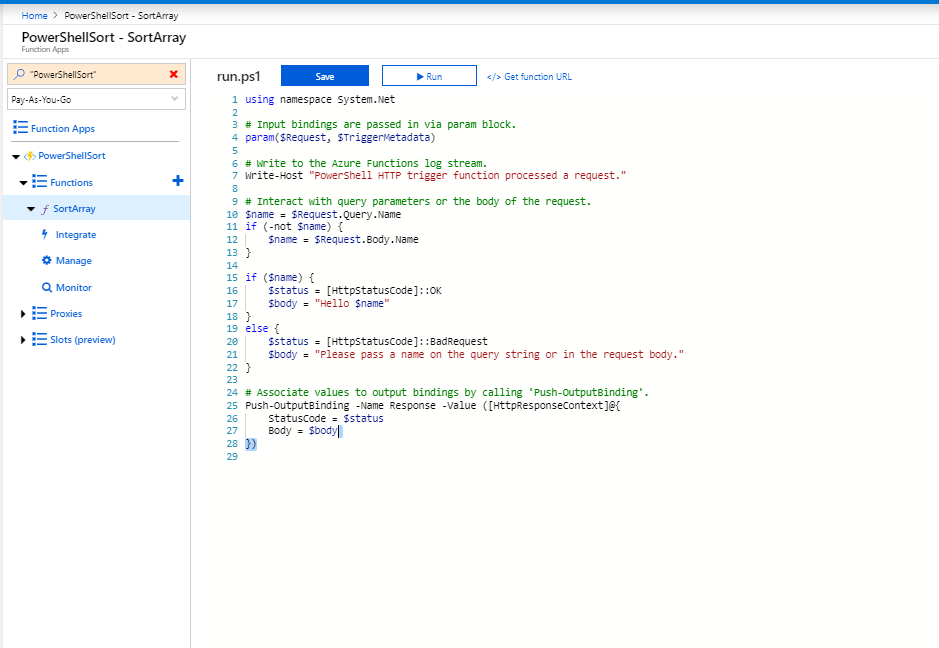The width and height of the screenshot is (939, 648).
Task: Open the Manage section
Action: (x=74, y=261)
